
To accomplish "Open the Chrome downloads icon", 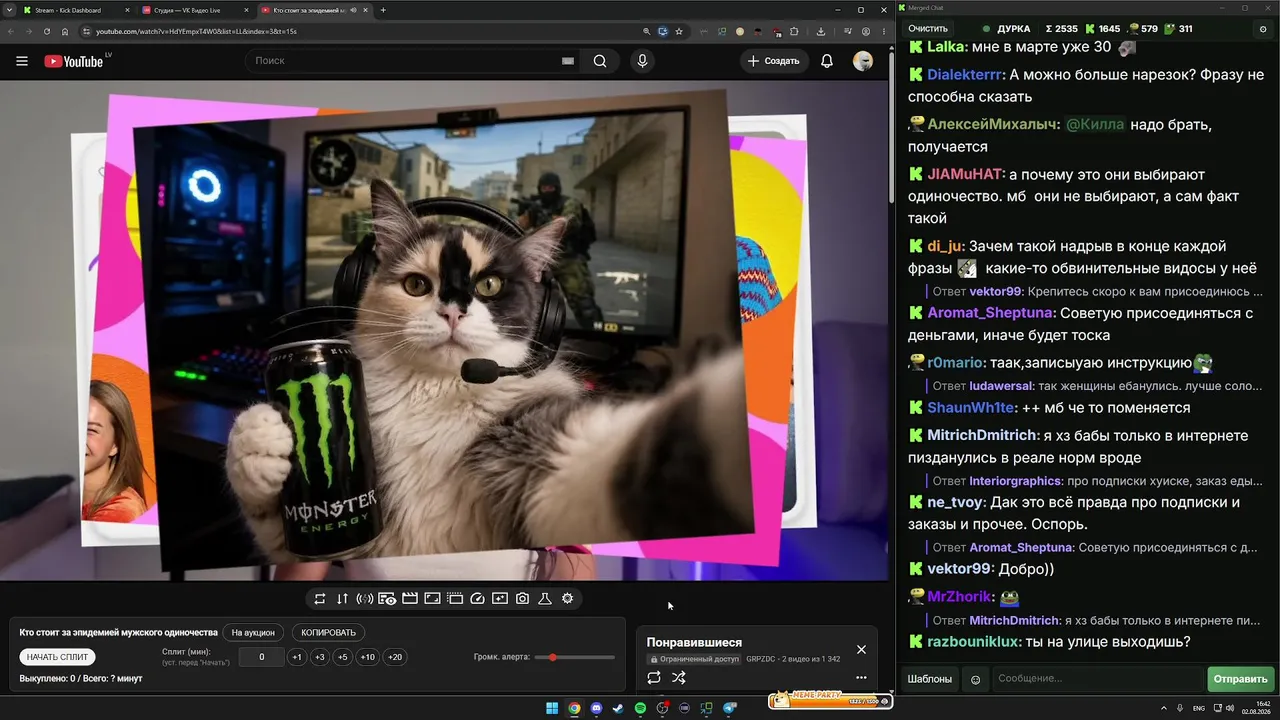I will click(821, 31).
